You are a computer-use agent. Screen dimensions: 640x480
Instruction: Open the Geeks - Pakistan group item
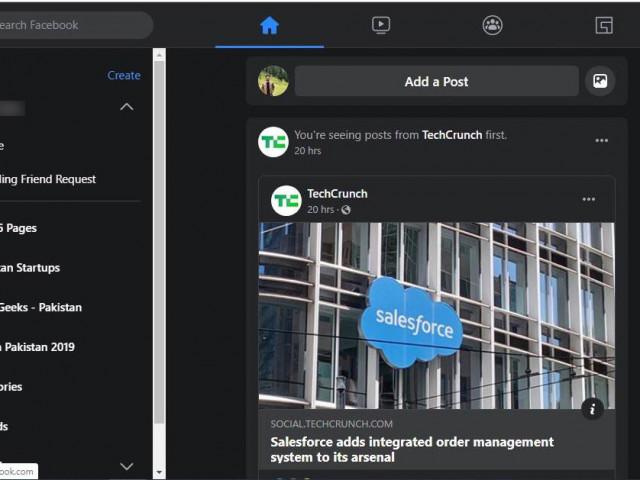coord(41,307)
